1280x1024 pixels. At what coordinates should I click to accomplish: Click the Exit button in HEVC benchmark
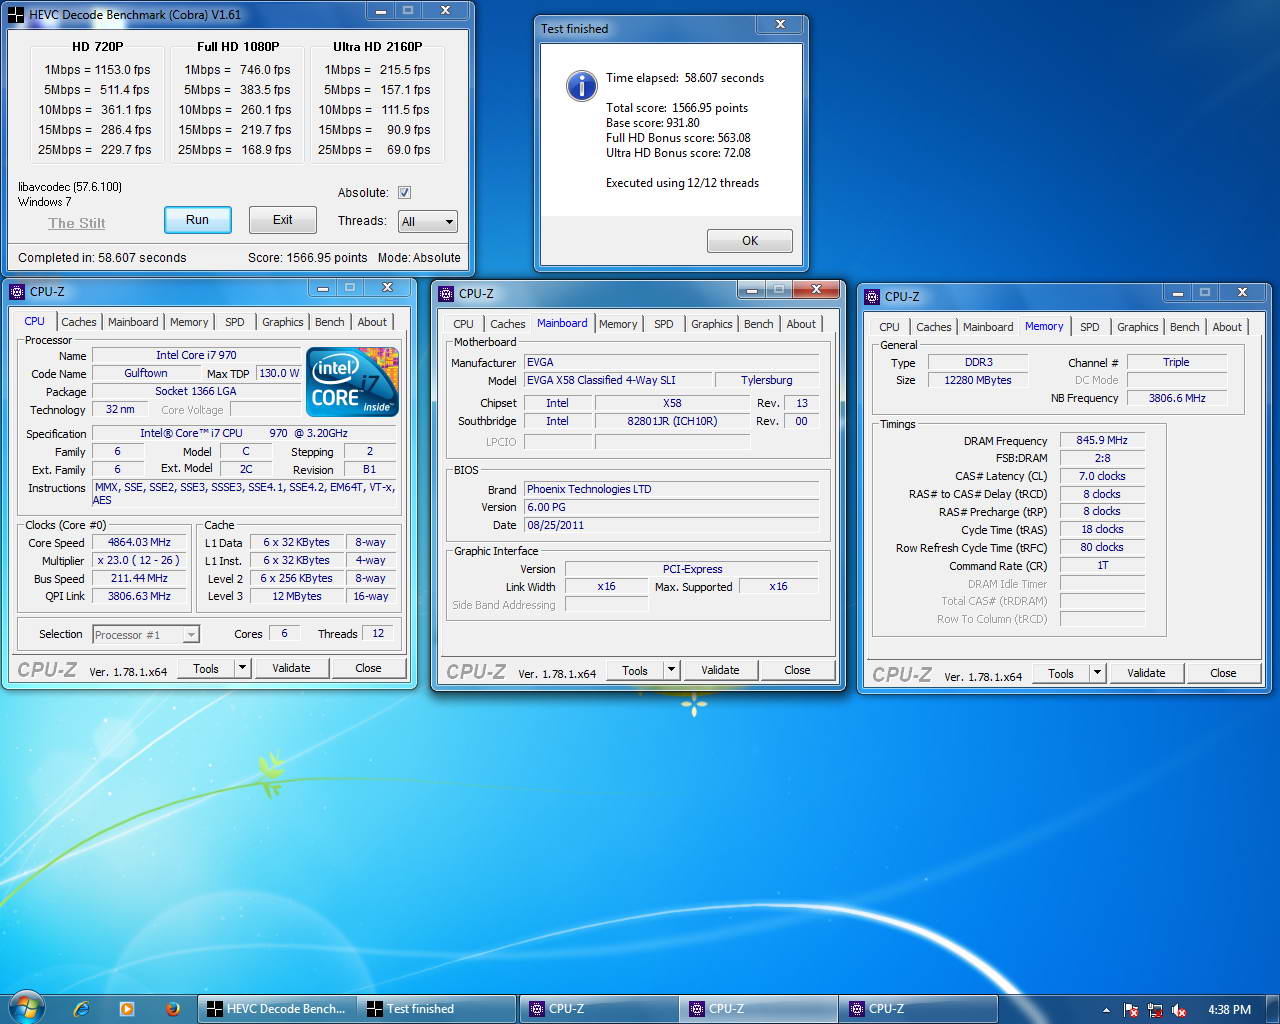click(x=283, y=220)
